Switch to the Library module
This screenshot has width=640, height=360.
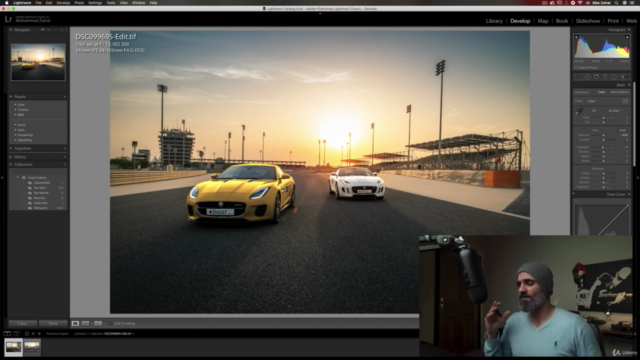[494, 21]
